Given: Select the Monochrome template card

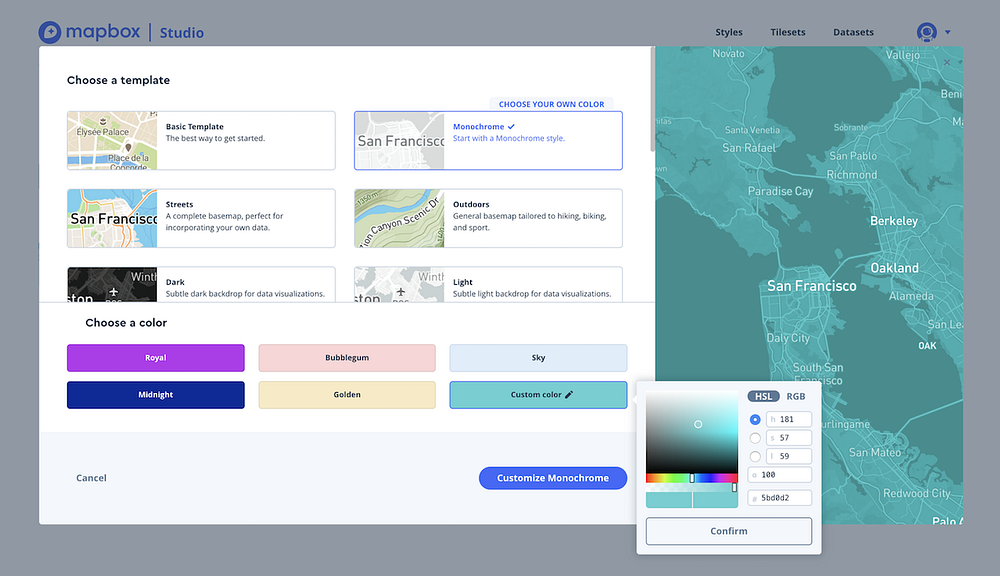Looking at the screenshot, I should click(488, 140).
